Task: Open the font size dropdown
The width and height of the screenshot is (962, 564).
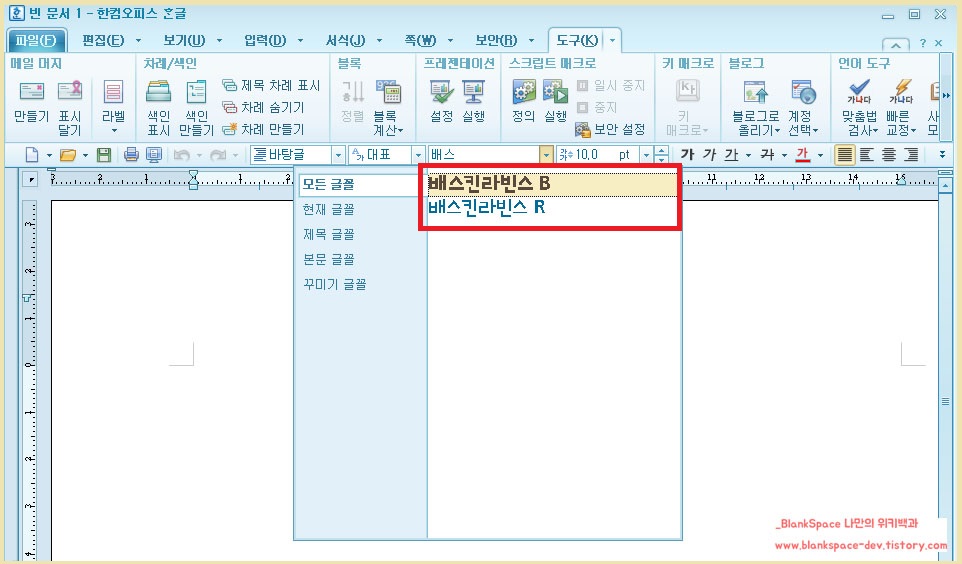Action: (646, 155)
